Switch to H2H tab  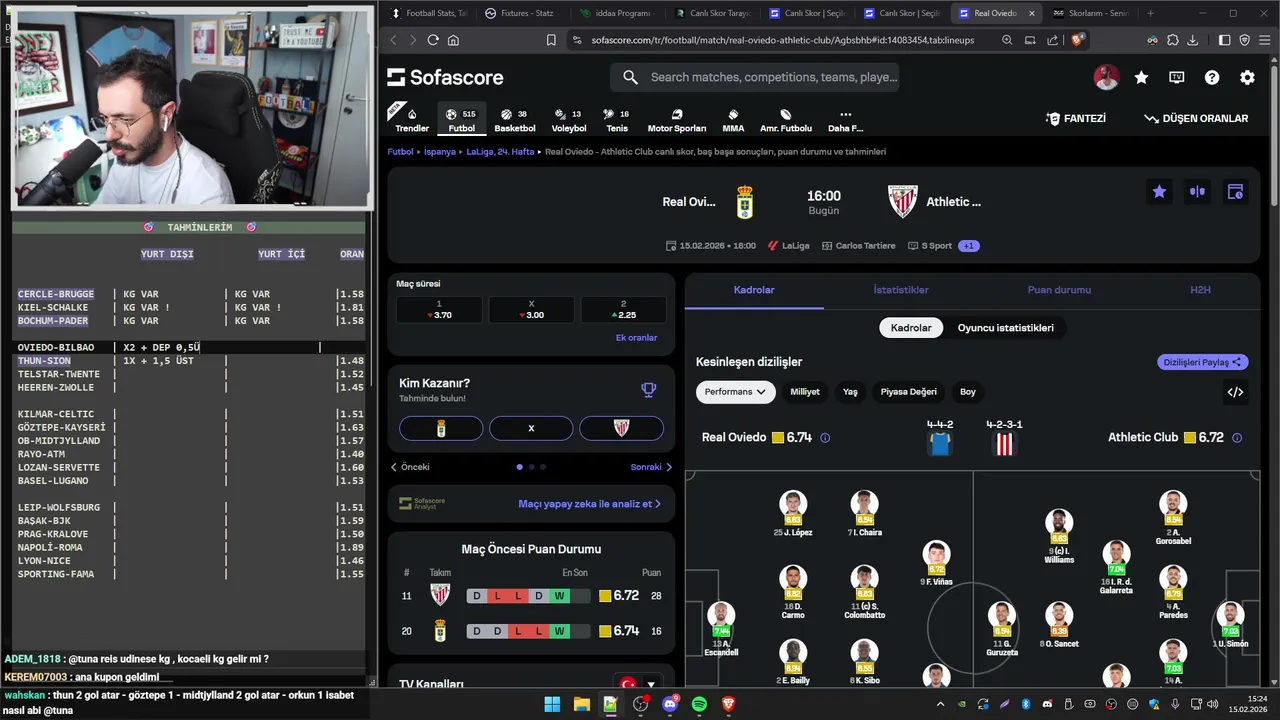(1200, 290)
